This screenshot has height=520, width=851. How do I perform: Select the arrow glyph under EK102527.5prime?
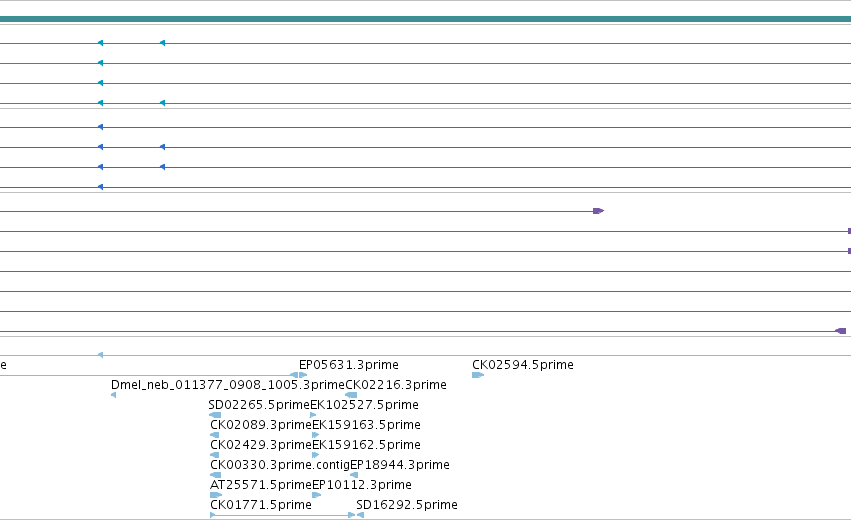[x=313, y=415]
